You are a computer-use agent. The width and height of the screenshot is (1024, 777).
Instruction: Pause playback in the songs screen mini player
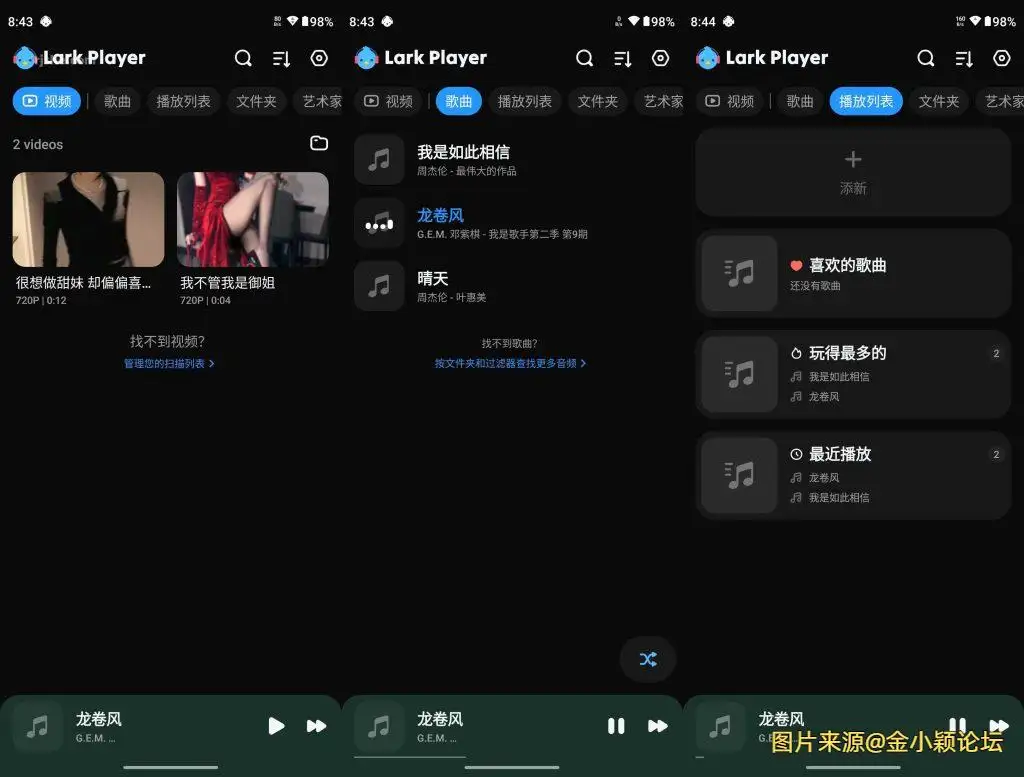point(616,726)
